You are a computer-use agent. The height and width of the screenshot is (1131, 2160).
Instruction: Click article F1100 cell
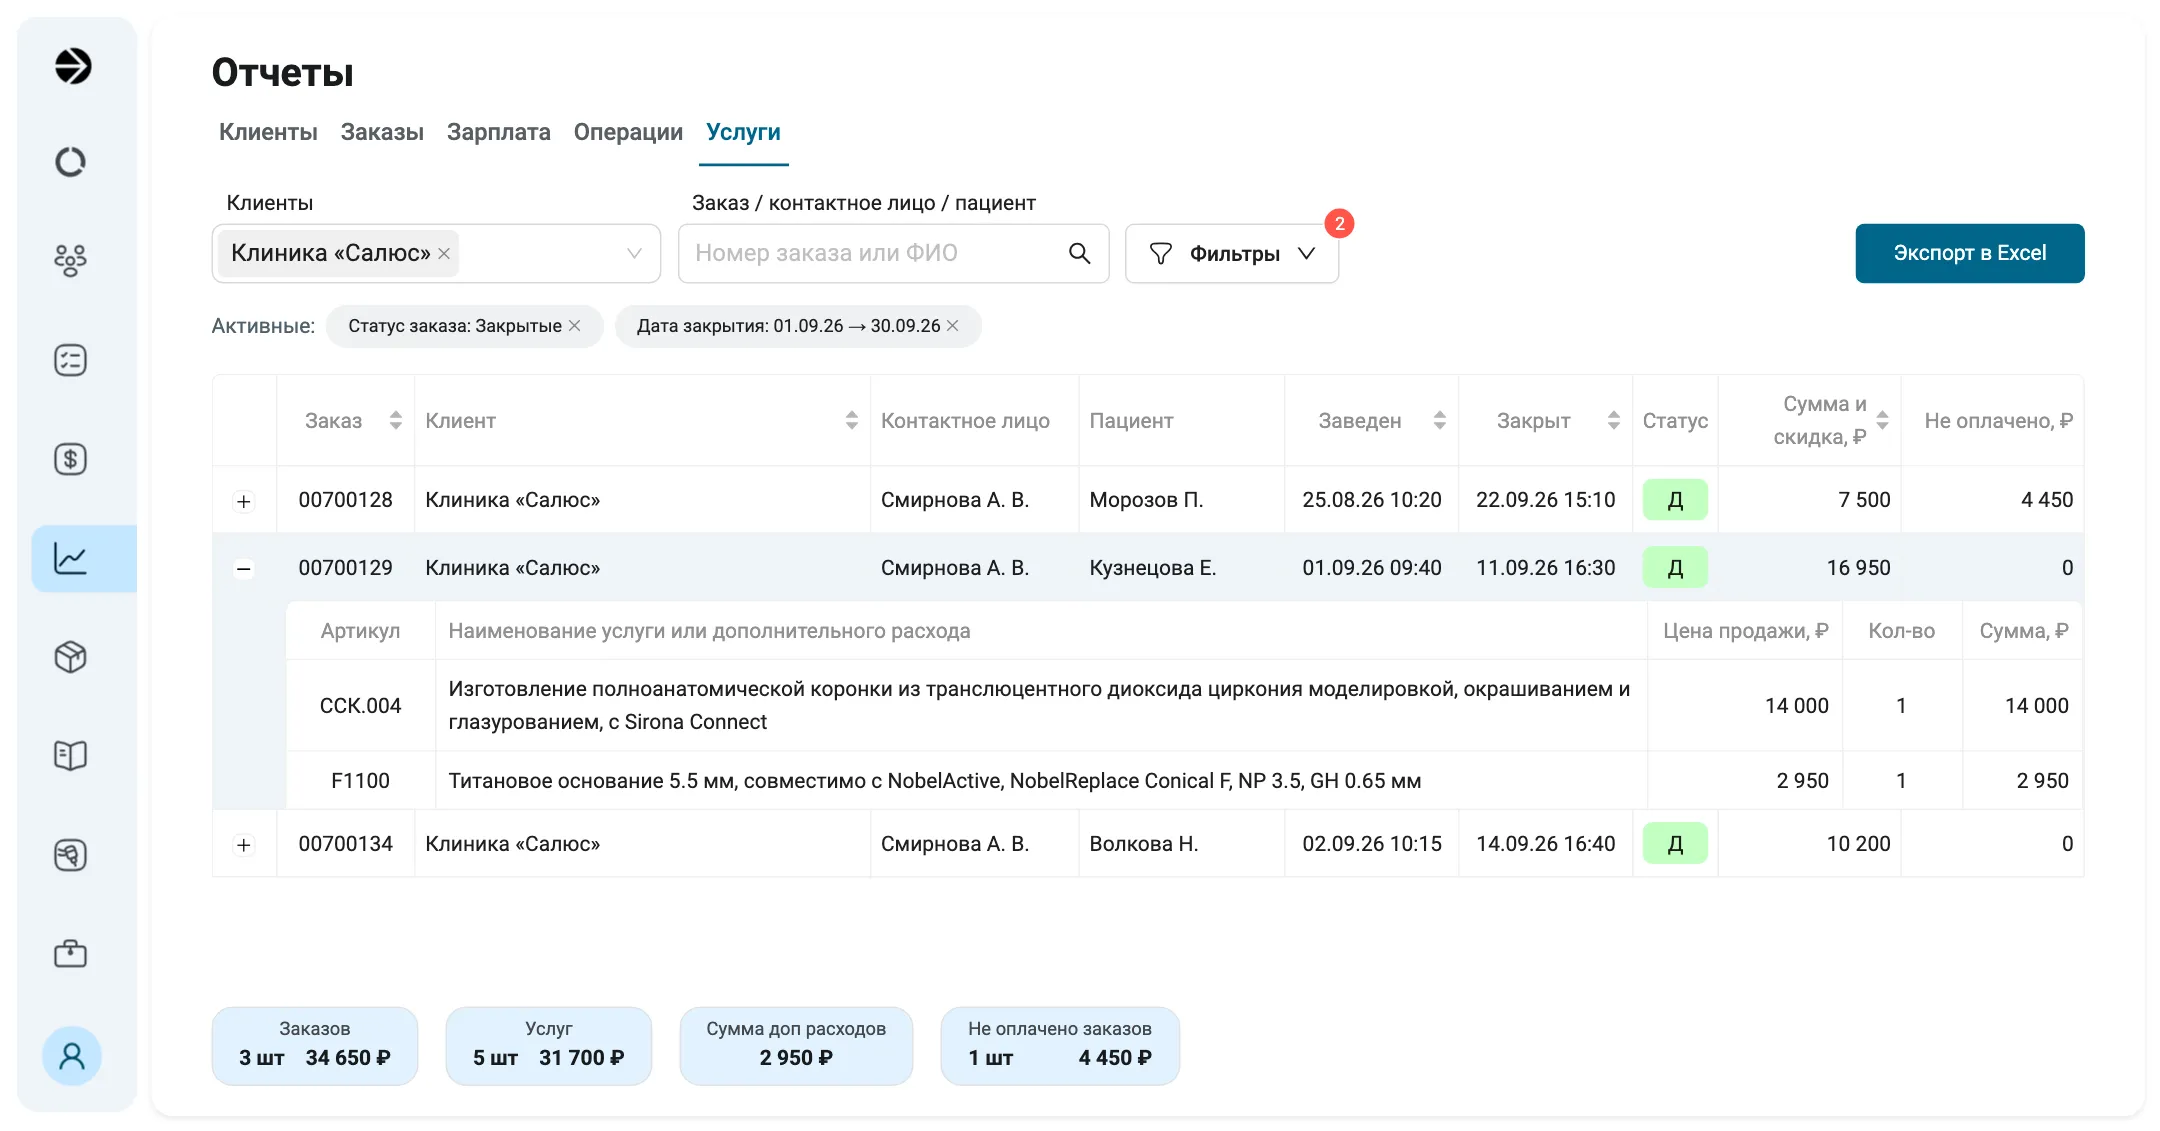[x=360, y=781]
